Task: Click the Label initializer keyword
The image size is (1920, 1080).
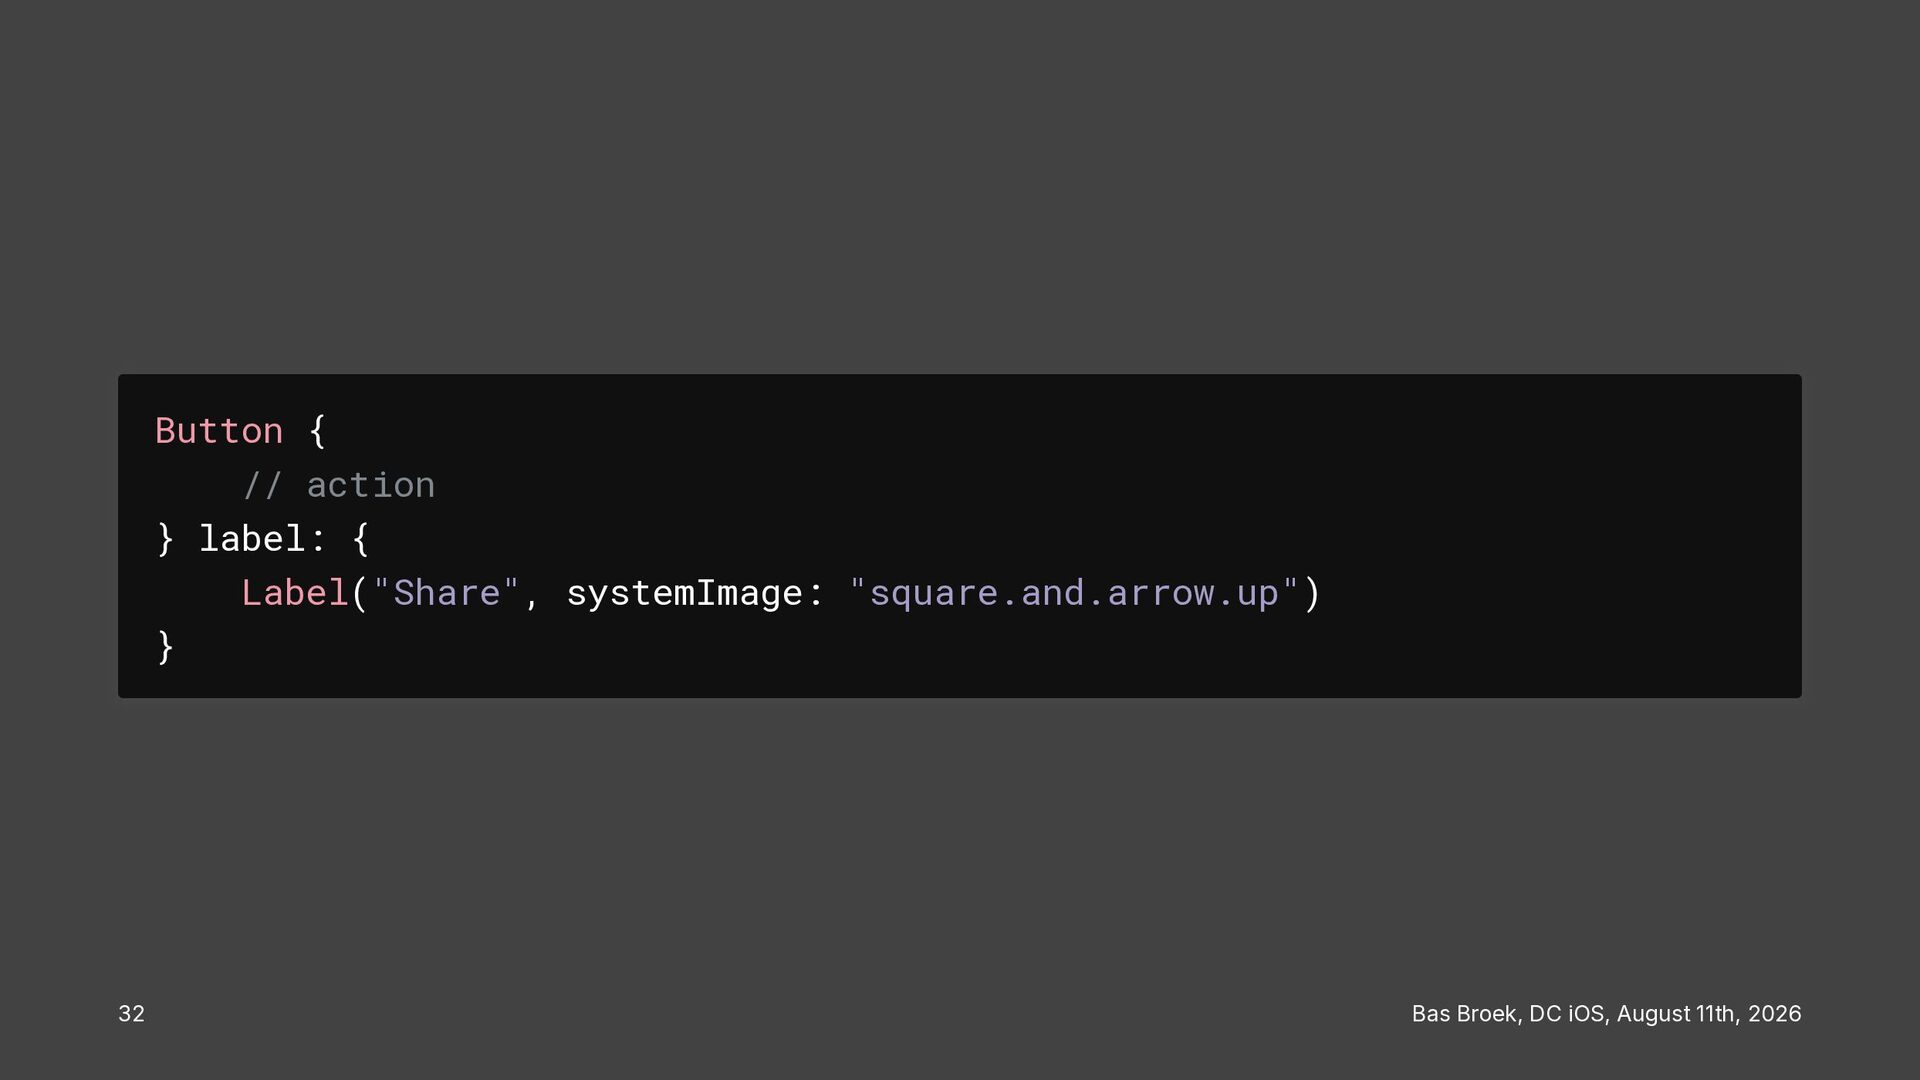Action: click(295, 593)
